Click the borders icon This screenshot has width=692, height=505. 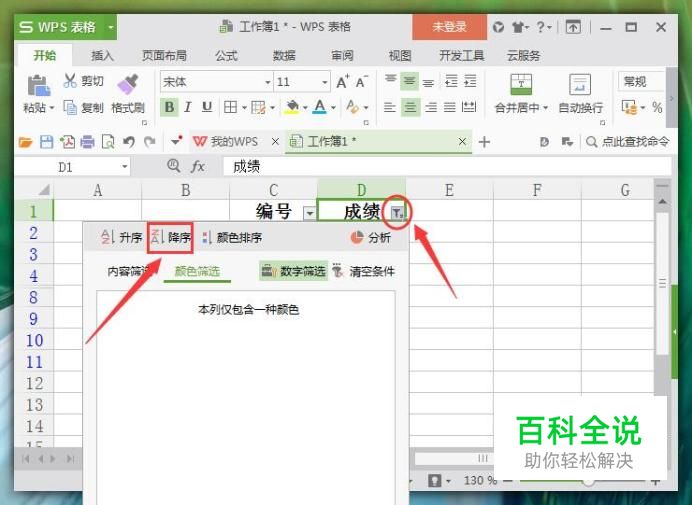(230, 107)
